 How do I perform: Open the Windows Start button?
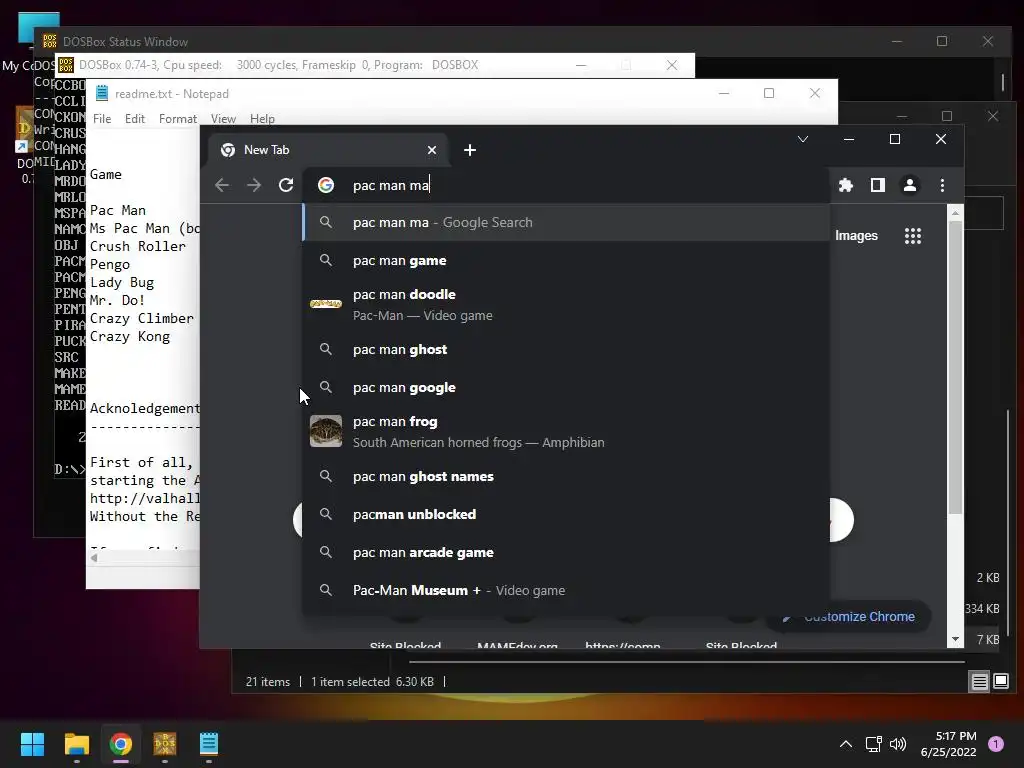(32, 744)
